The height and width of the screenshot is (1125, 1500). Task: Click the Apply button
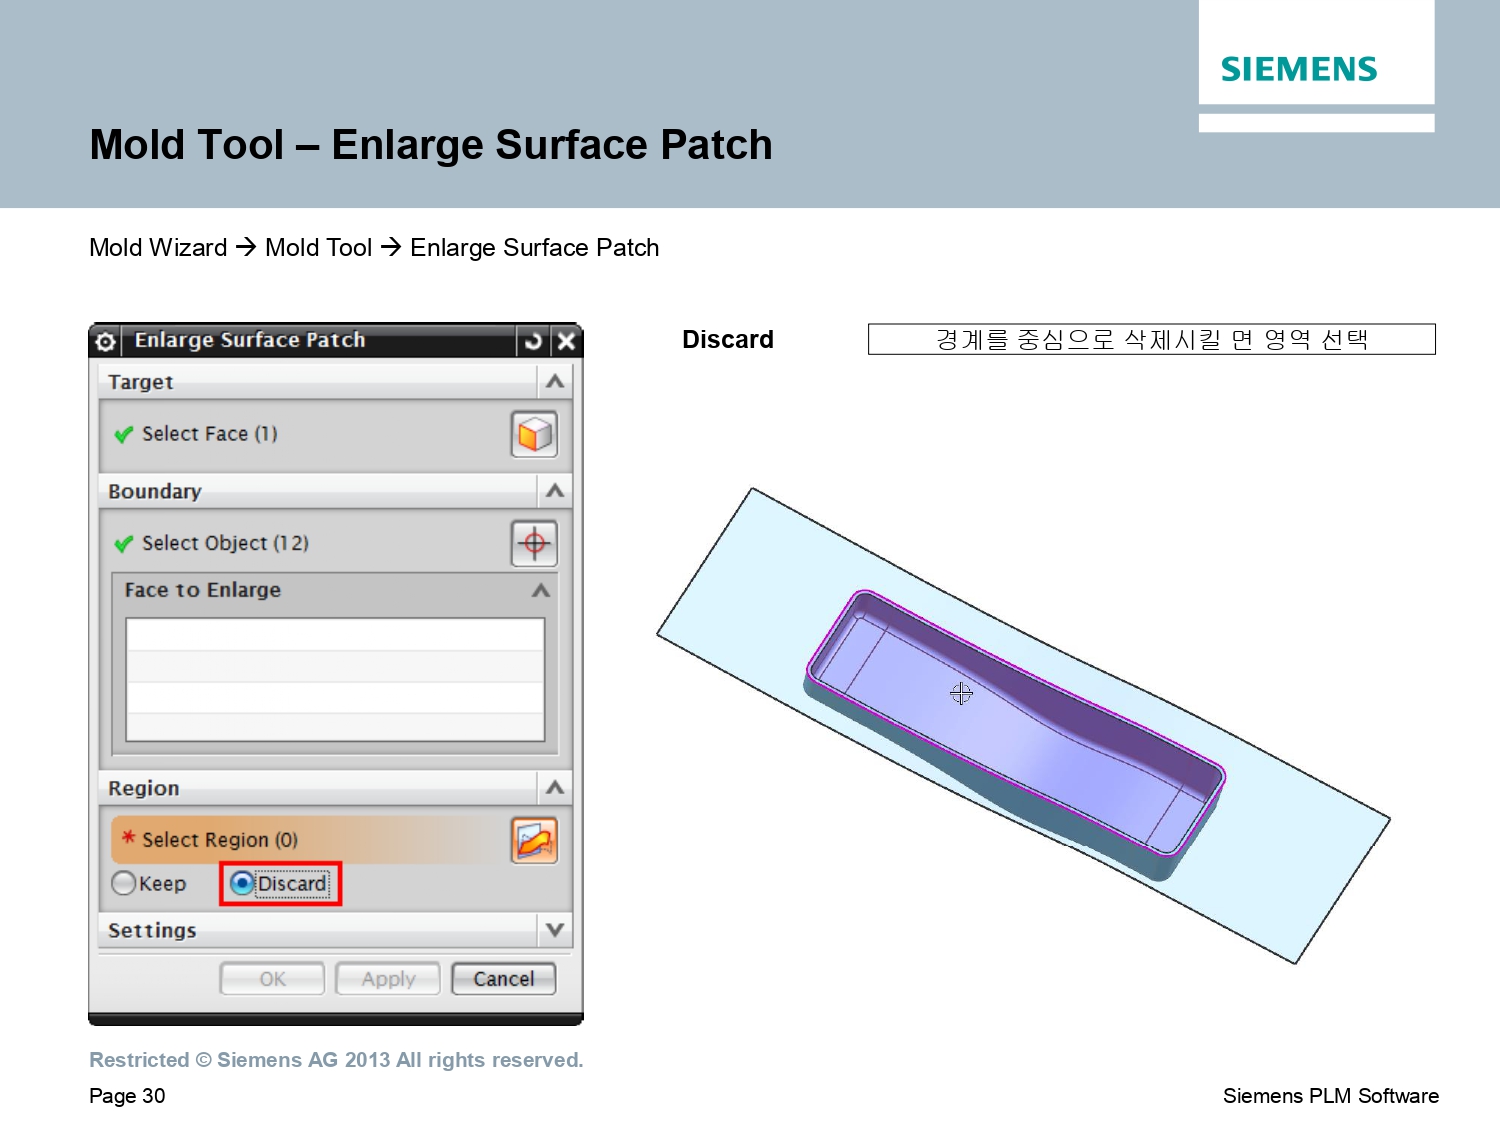tap(388, 979)
